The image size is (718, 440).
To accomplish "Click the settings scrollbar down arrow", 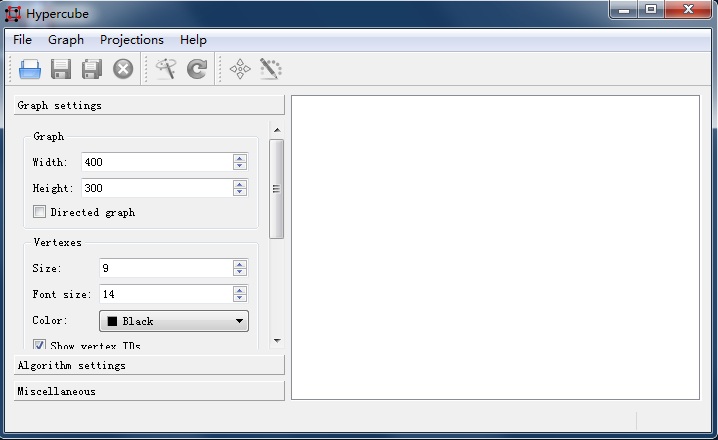I will click(277, 341).
